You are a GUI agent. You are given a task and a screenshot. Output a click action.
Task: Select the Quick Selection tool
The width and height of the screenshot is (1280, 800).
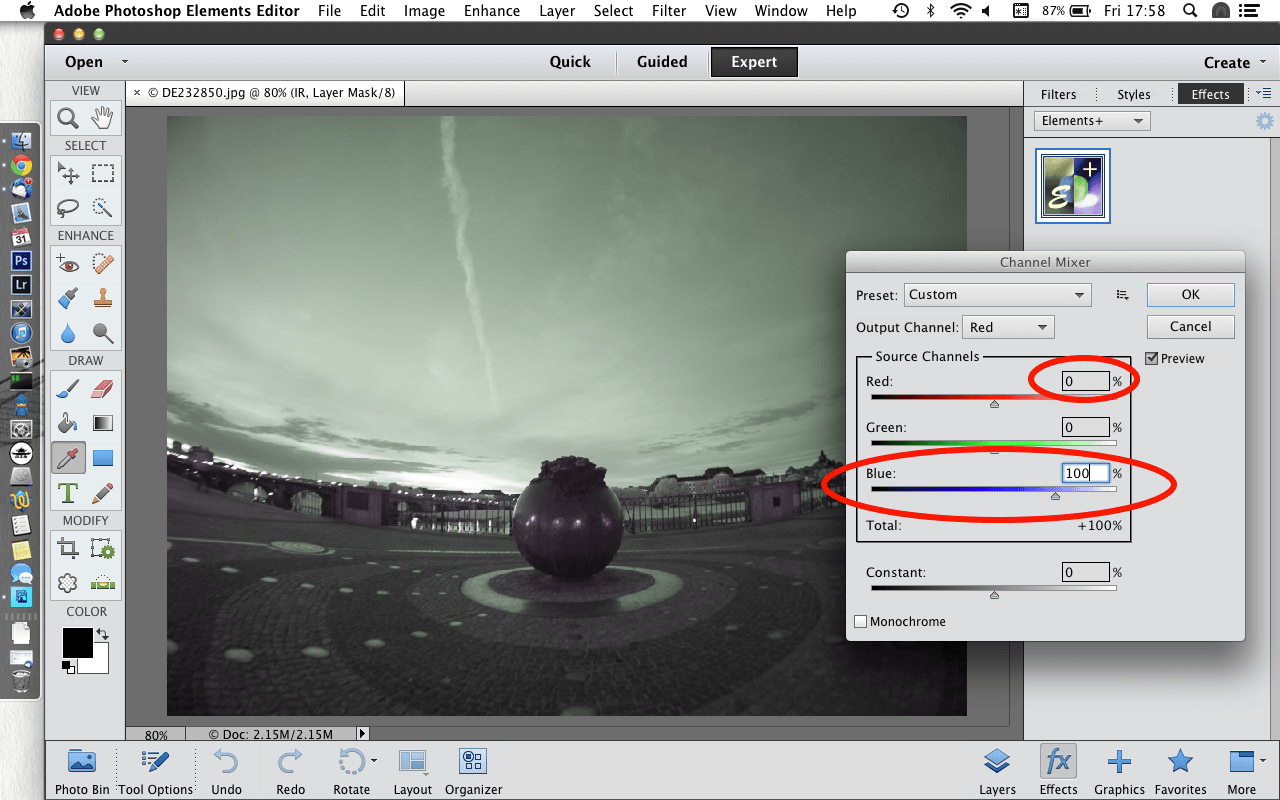[x=102, y=207]
